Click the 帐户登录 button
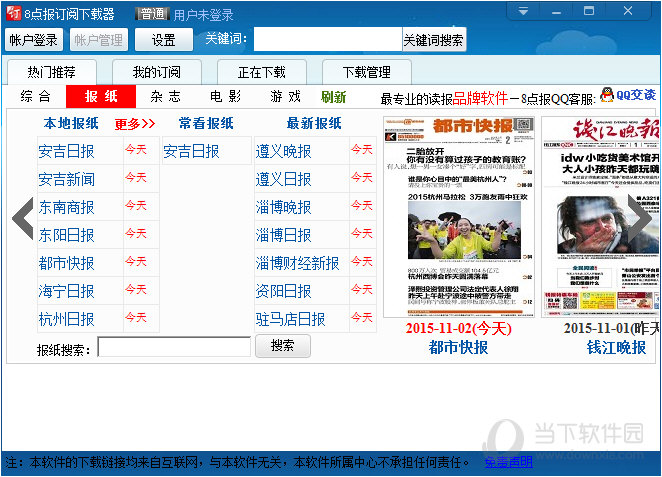Image resolution: width=662 pixels, height=477 pixels. [33, 40]
